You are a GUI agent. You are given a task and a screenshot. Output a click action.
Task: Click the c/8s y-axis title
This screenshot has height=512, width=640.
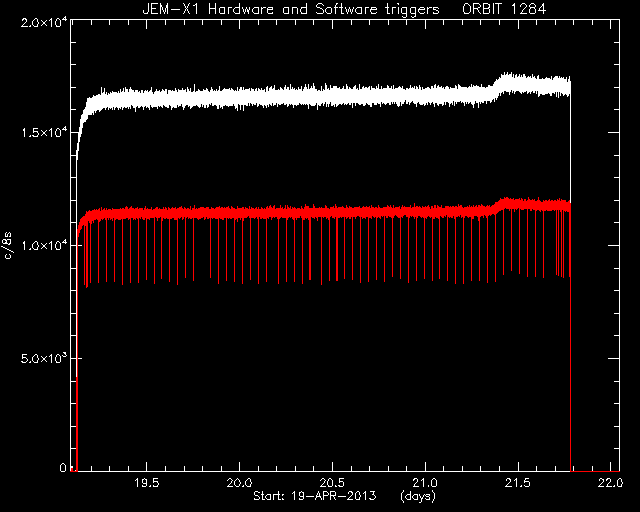point(8,246)
